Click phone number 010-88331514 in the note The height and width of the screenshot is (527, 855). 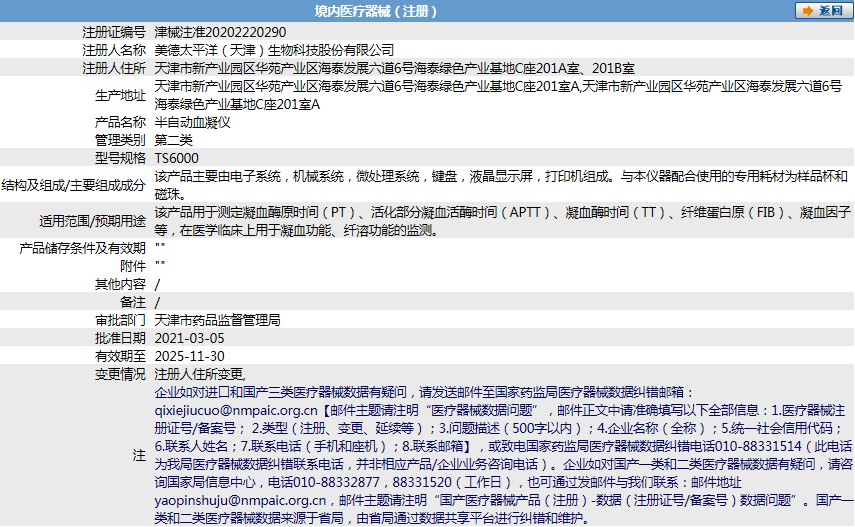pos(758,446)
